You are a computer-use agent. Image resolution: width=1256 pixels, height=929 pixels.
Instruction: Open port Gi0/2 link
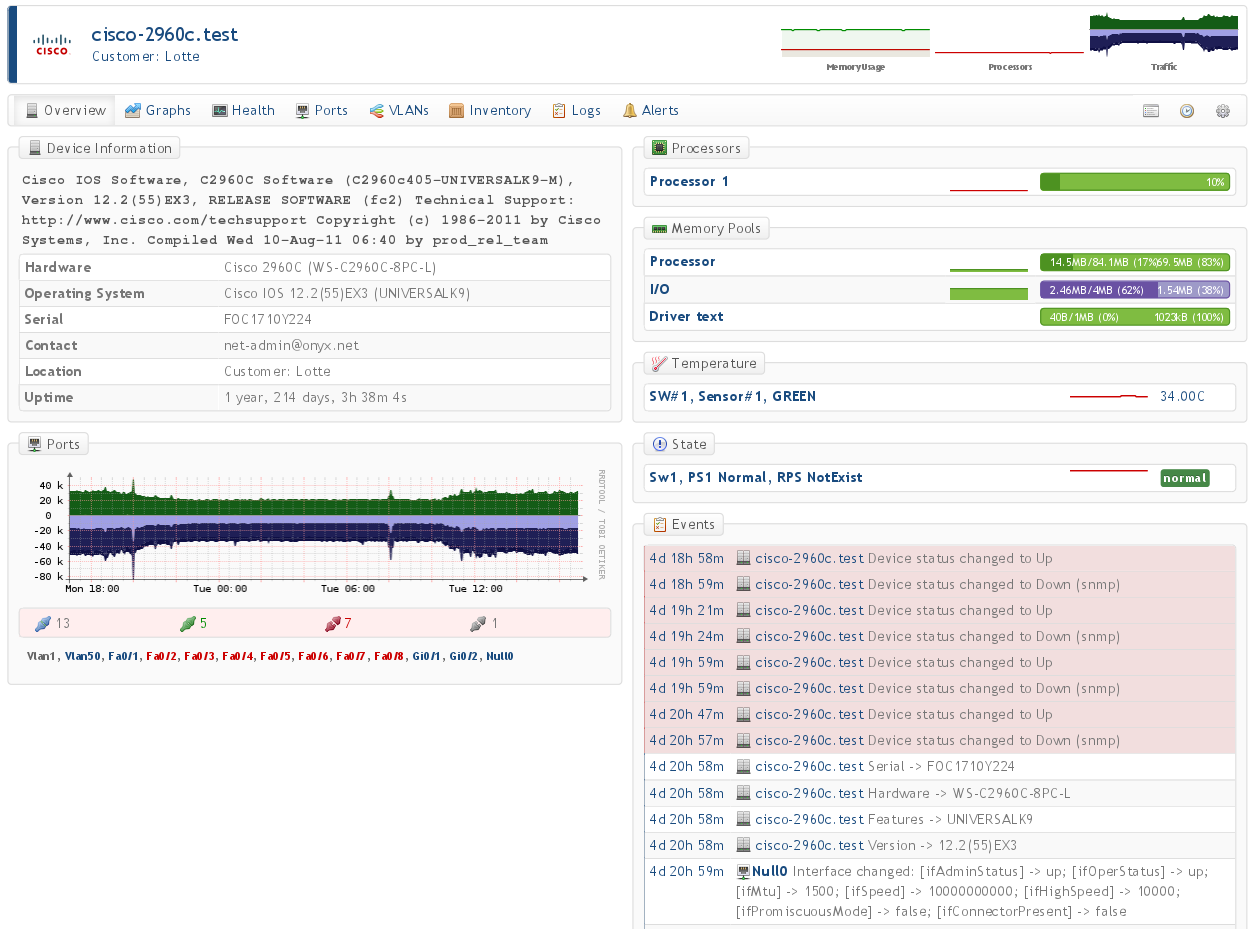(464, 656)
